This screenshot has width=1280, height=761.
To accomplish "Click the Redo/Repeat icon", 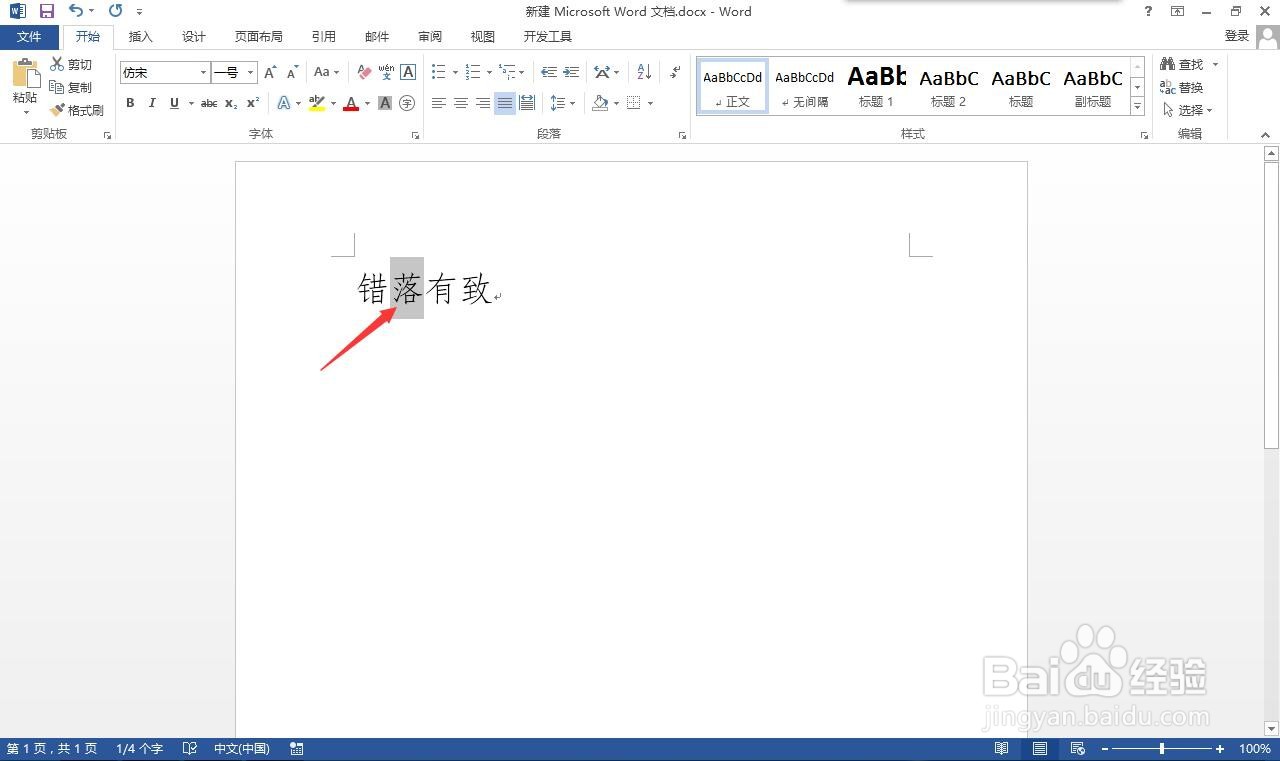I will pyautogui.click(x=115, y=11).
